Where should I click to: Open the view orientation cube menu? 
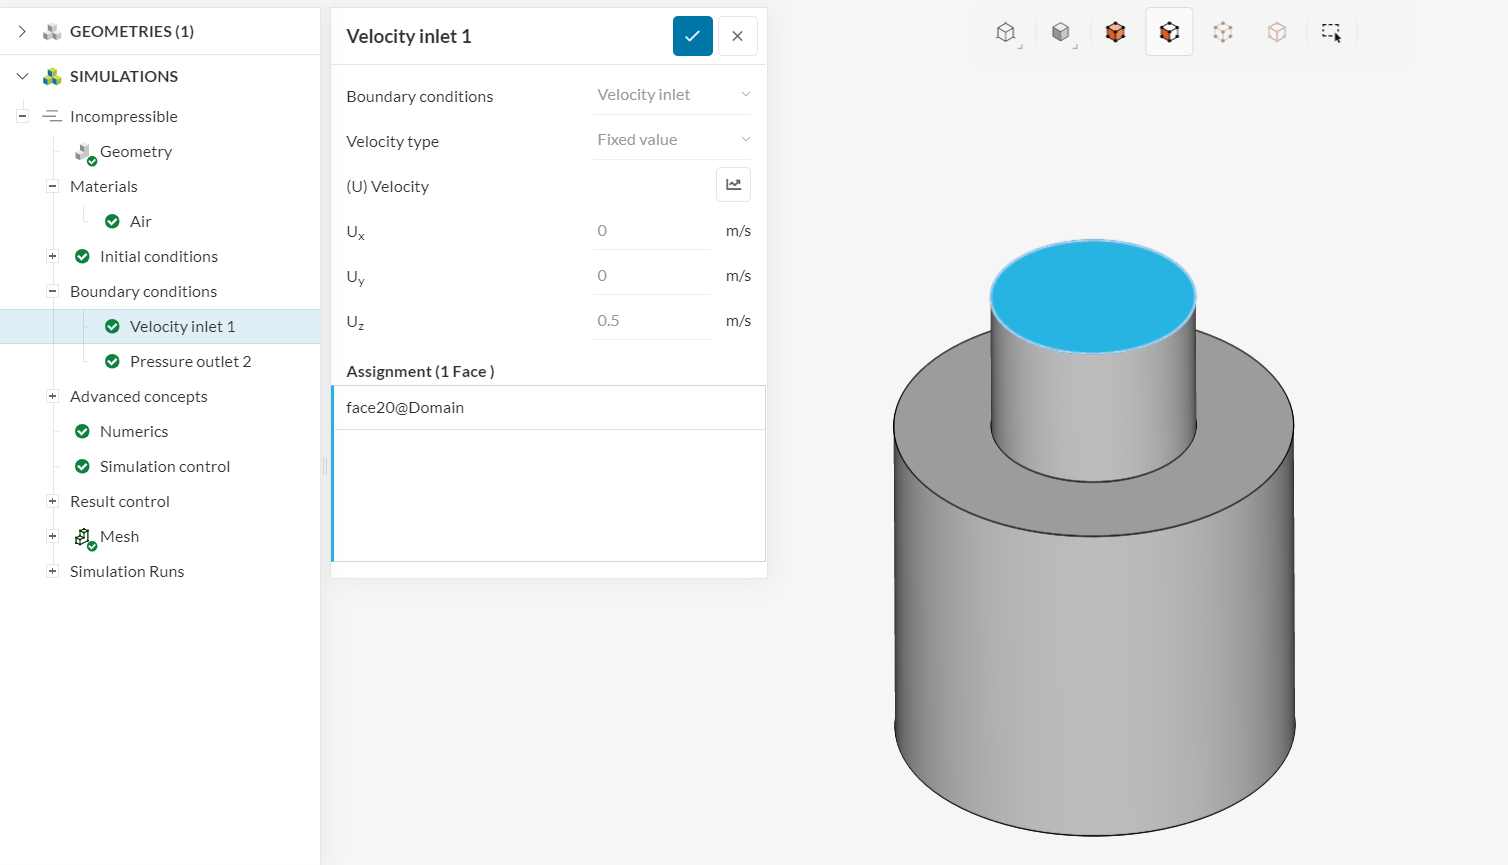coord(1006,33)
